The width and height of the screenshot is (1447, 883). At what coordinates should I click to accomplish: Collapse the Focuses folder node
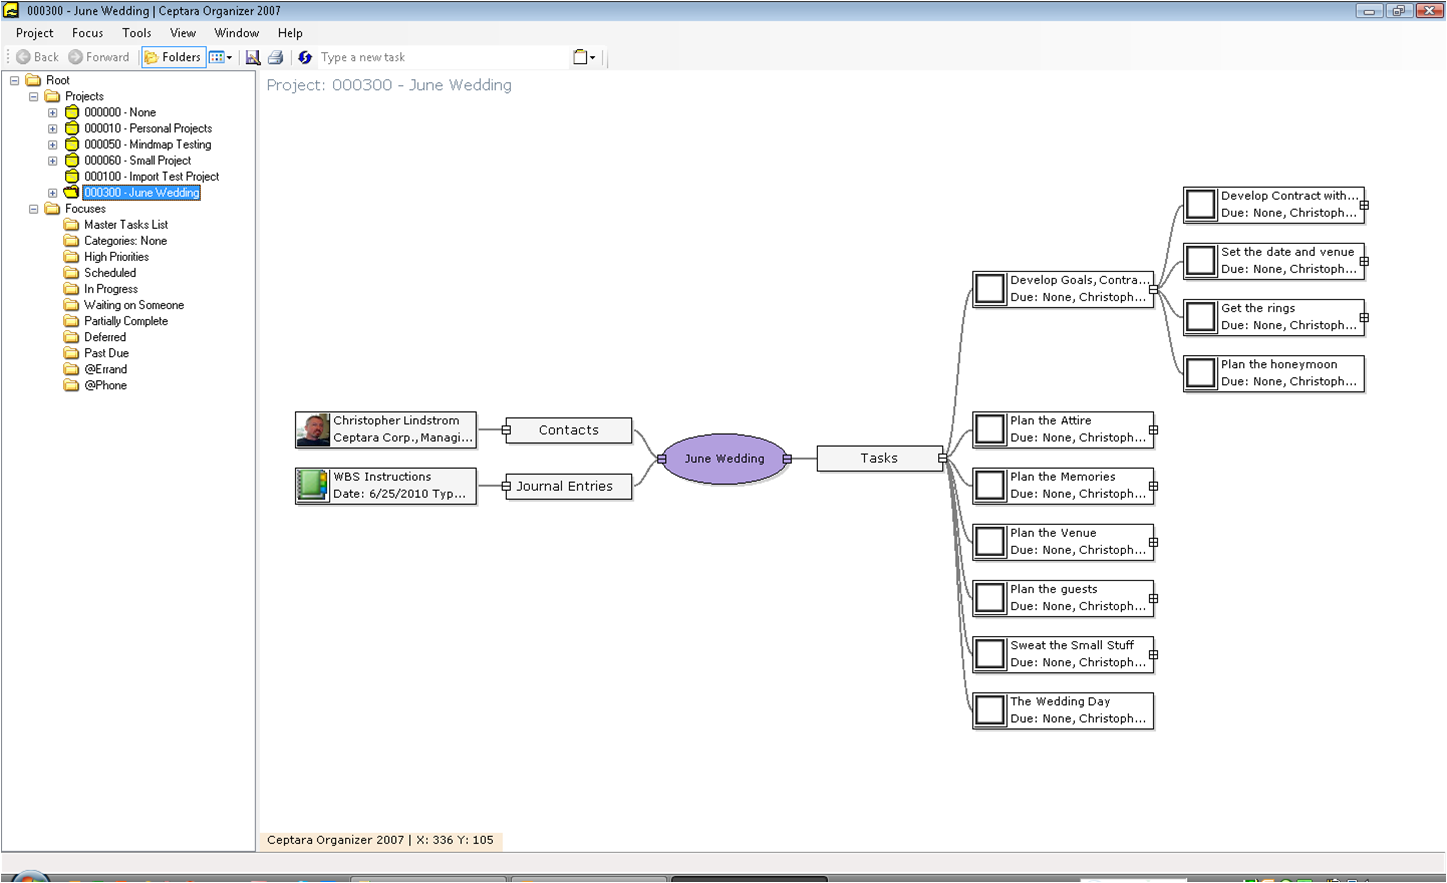pyautogui.click(x=34, y=209)
